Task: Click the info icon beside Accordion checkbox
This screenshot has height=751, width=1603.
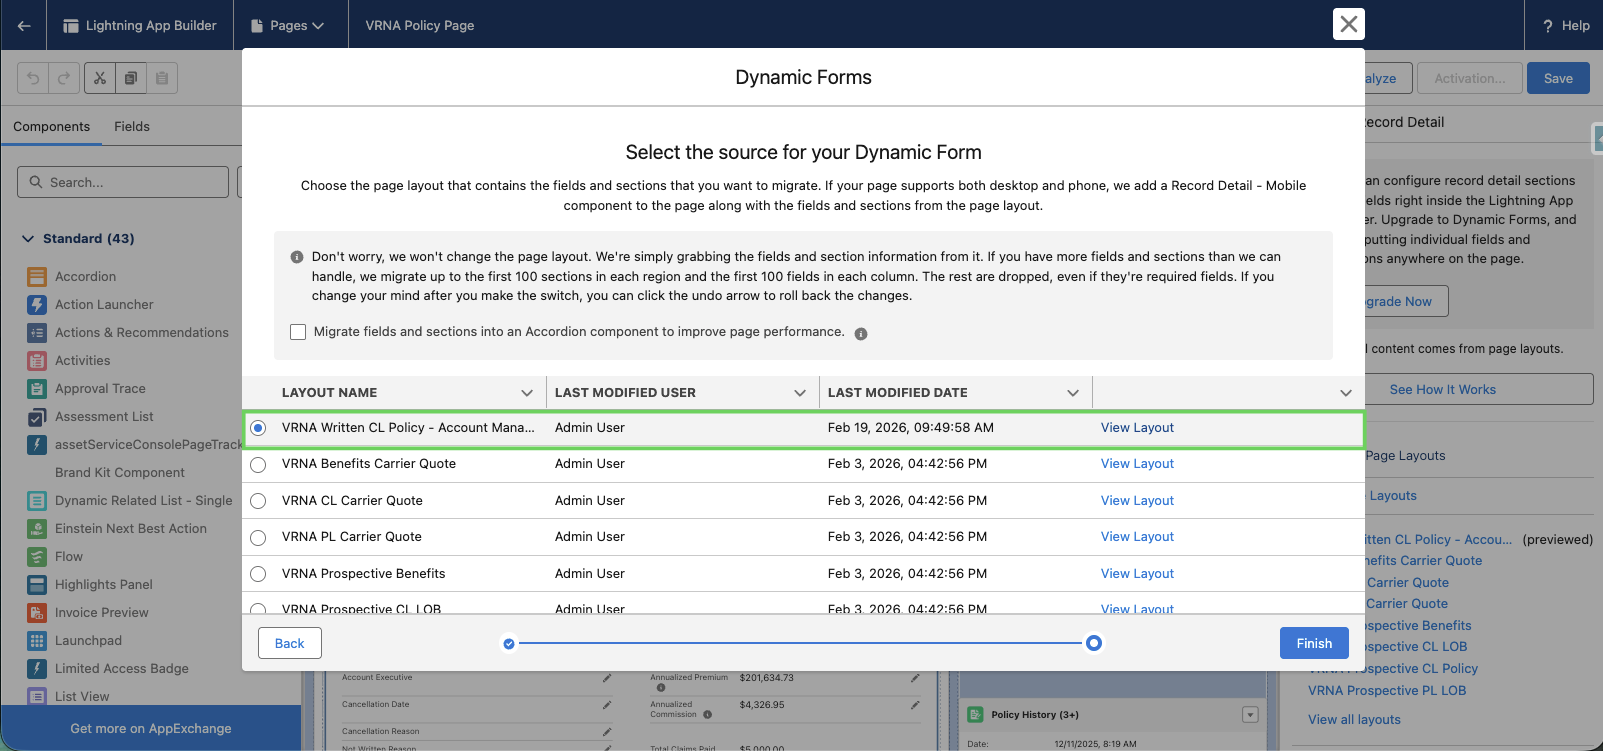Action: pyautogui.click(x=861, y=334)
